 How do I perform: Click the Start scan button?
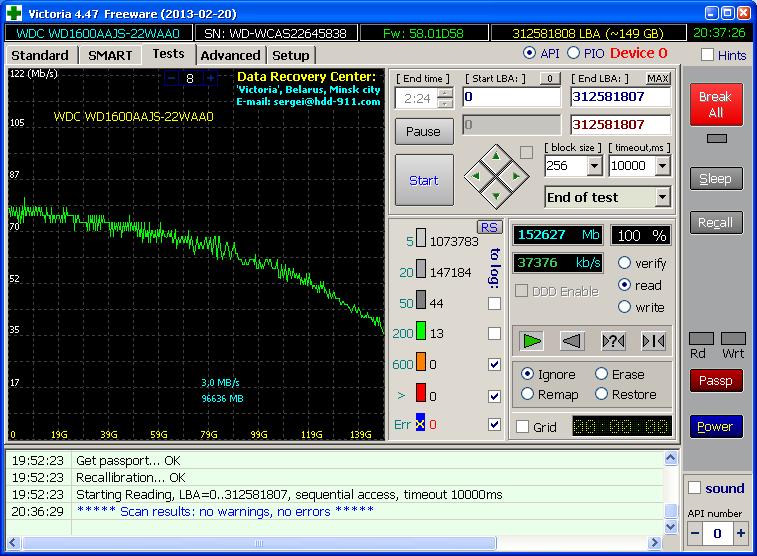coord(424,181)
